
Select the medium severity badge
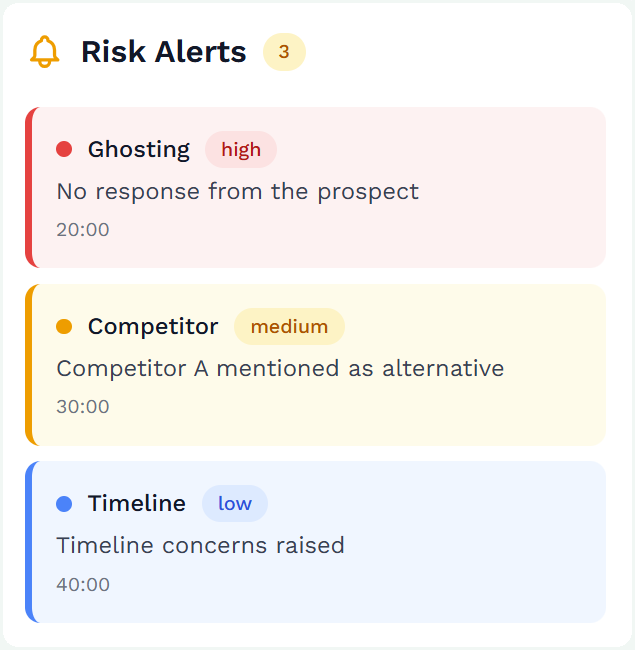click(x=289, y=326)
